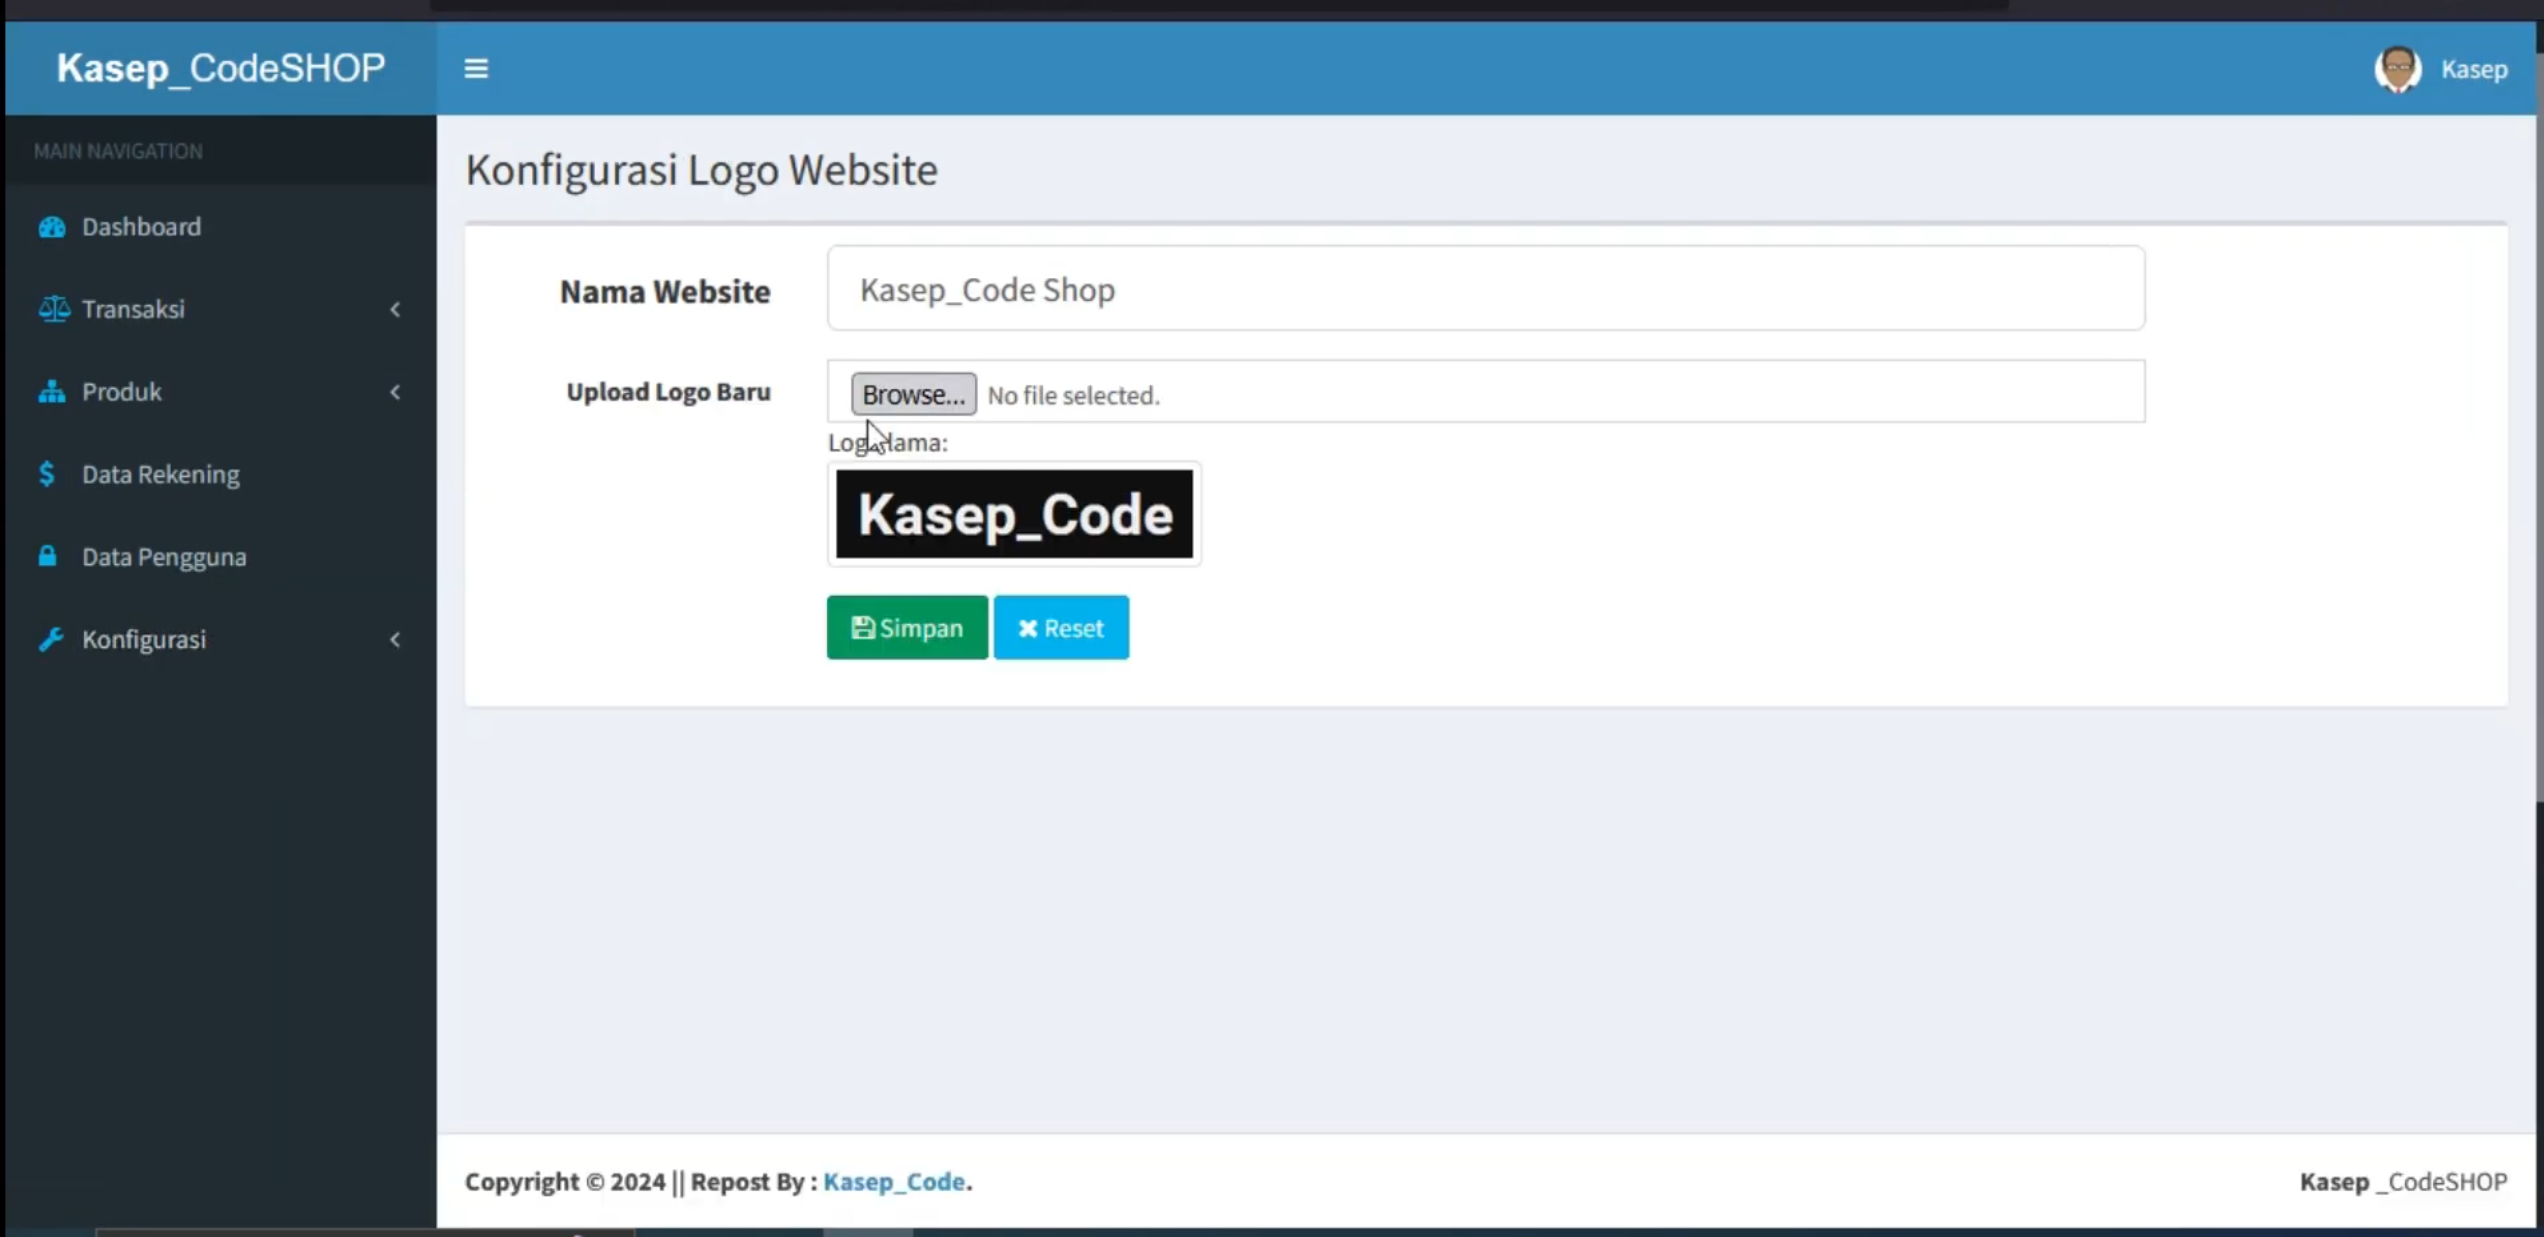Click the Produk menu label

[x=121, y=392]
